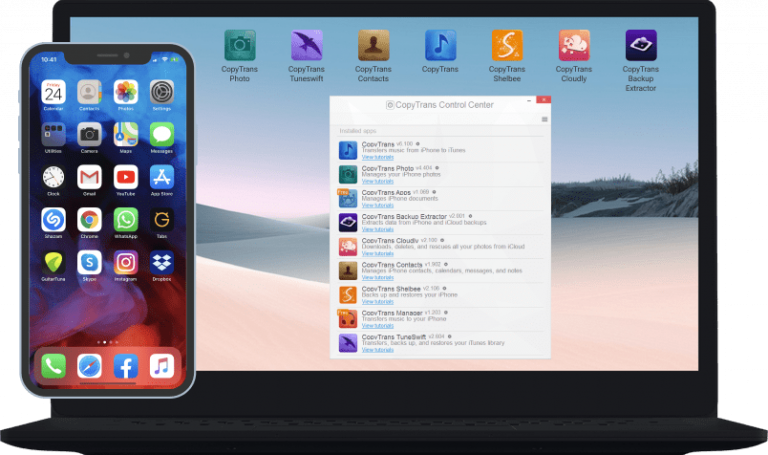Open WhatsApp on the iPhone
The image size is (768, 455).
coord(126,220)
